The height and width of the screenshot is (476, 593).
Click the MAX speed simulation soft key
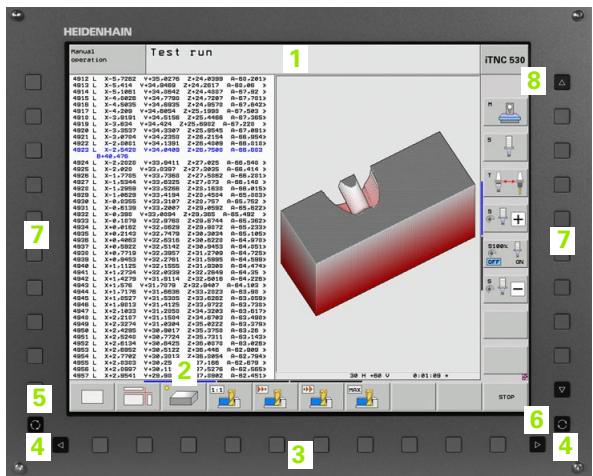click(366, 397)
